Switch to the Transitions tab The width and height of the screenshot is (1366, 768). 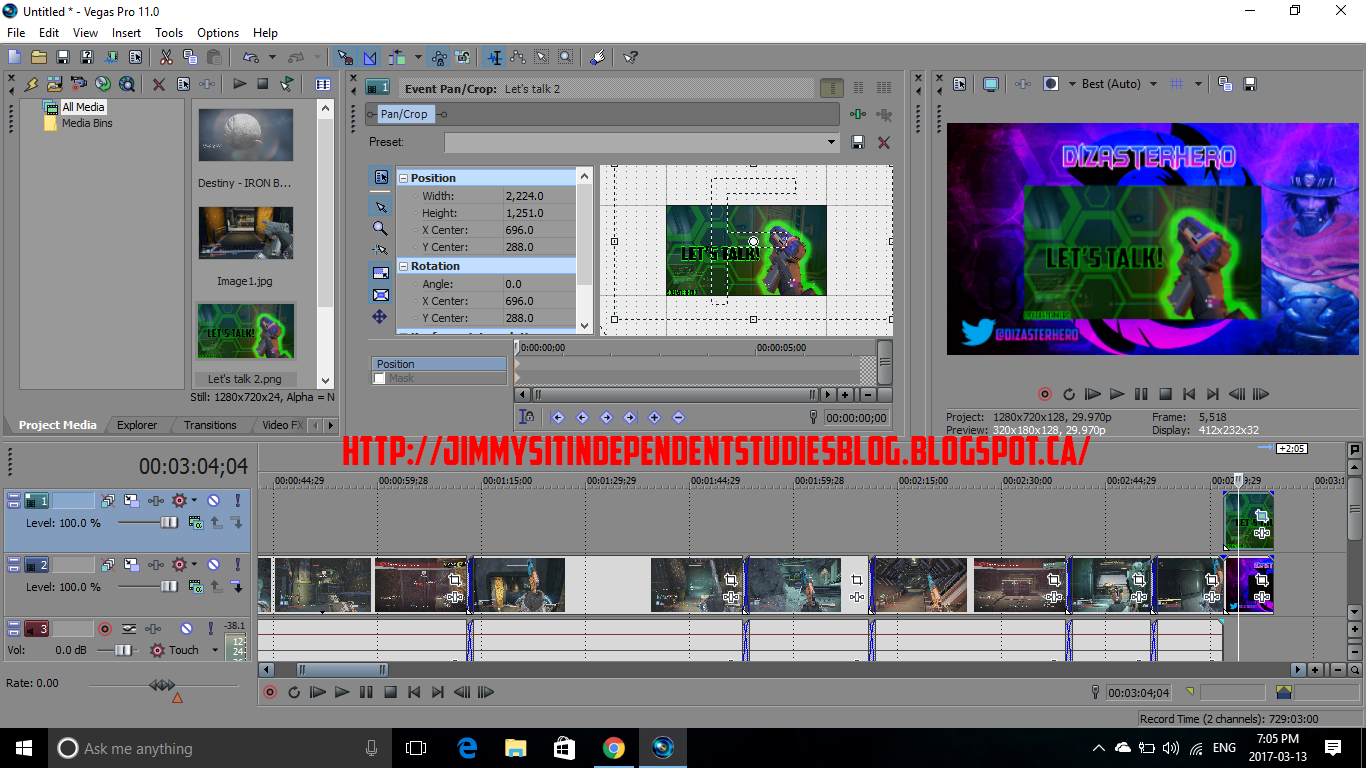click(210, 425)
